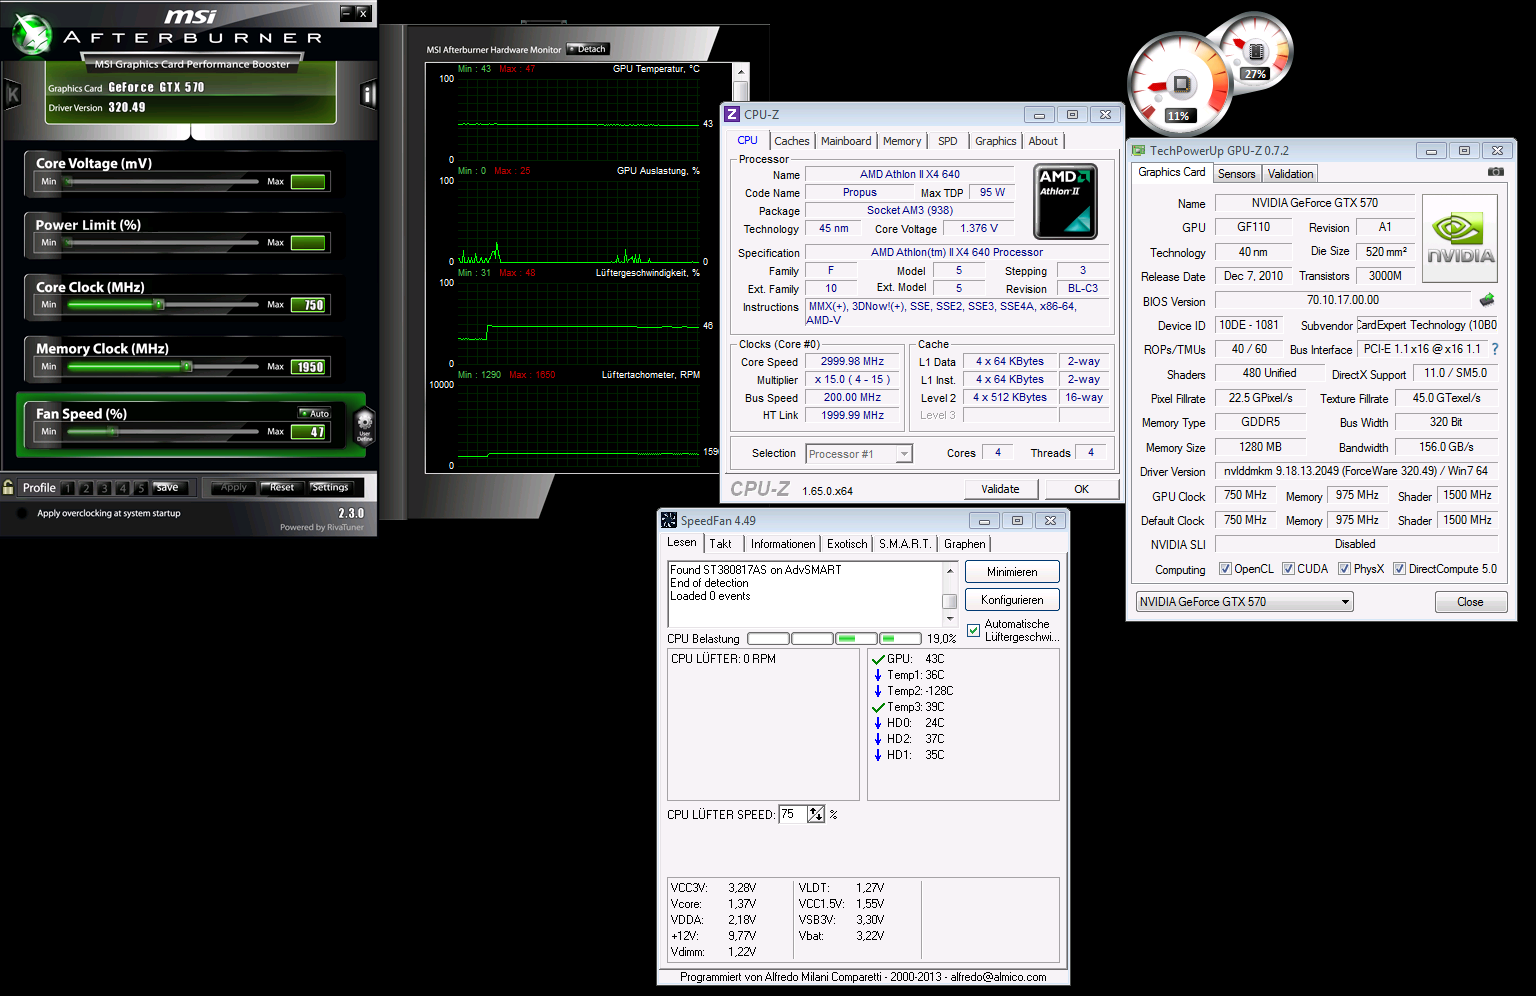Click the Core Clock slider handle

158,304
